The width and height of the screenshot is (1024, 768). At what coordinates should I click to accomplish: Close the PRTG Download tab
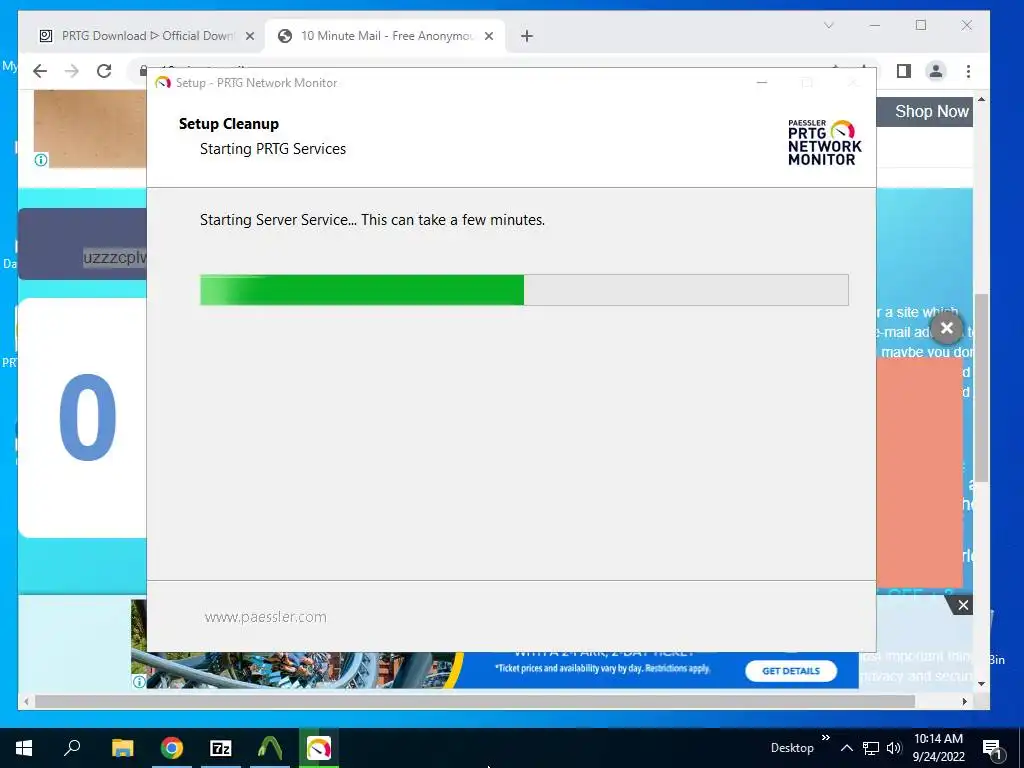(249, 36)
